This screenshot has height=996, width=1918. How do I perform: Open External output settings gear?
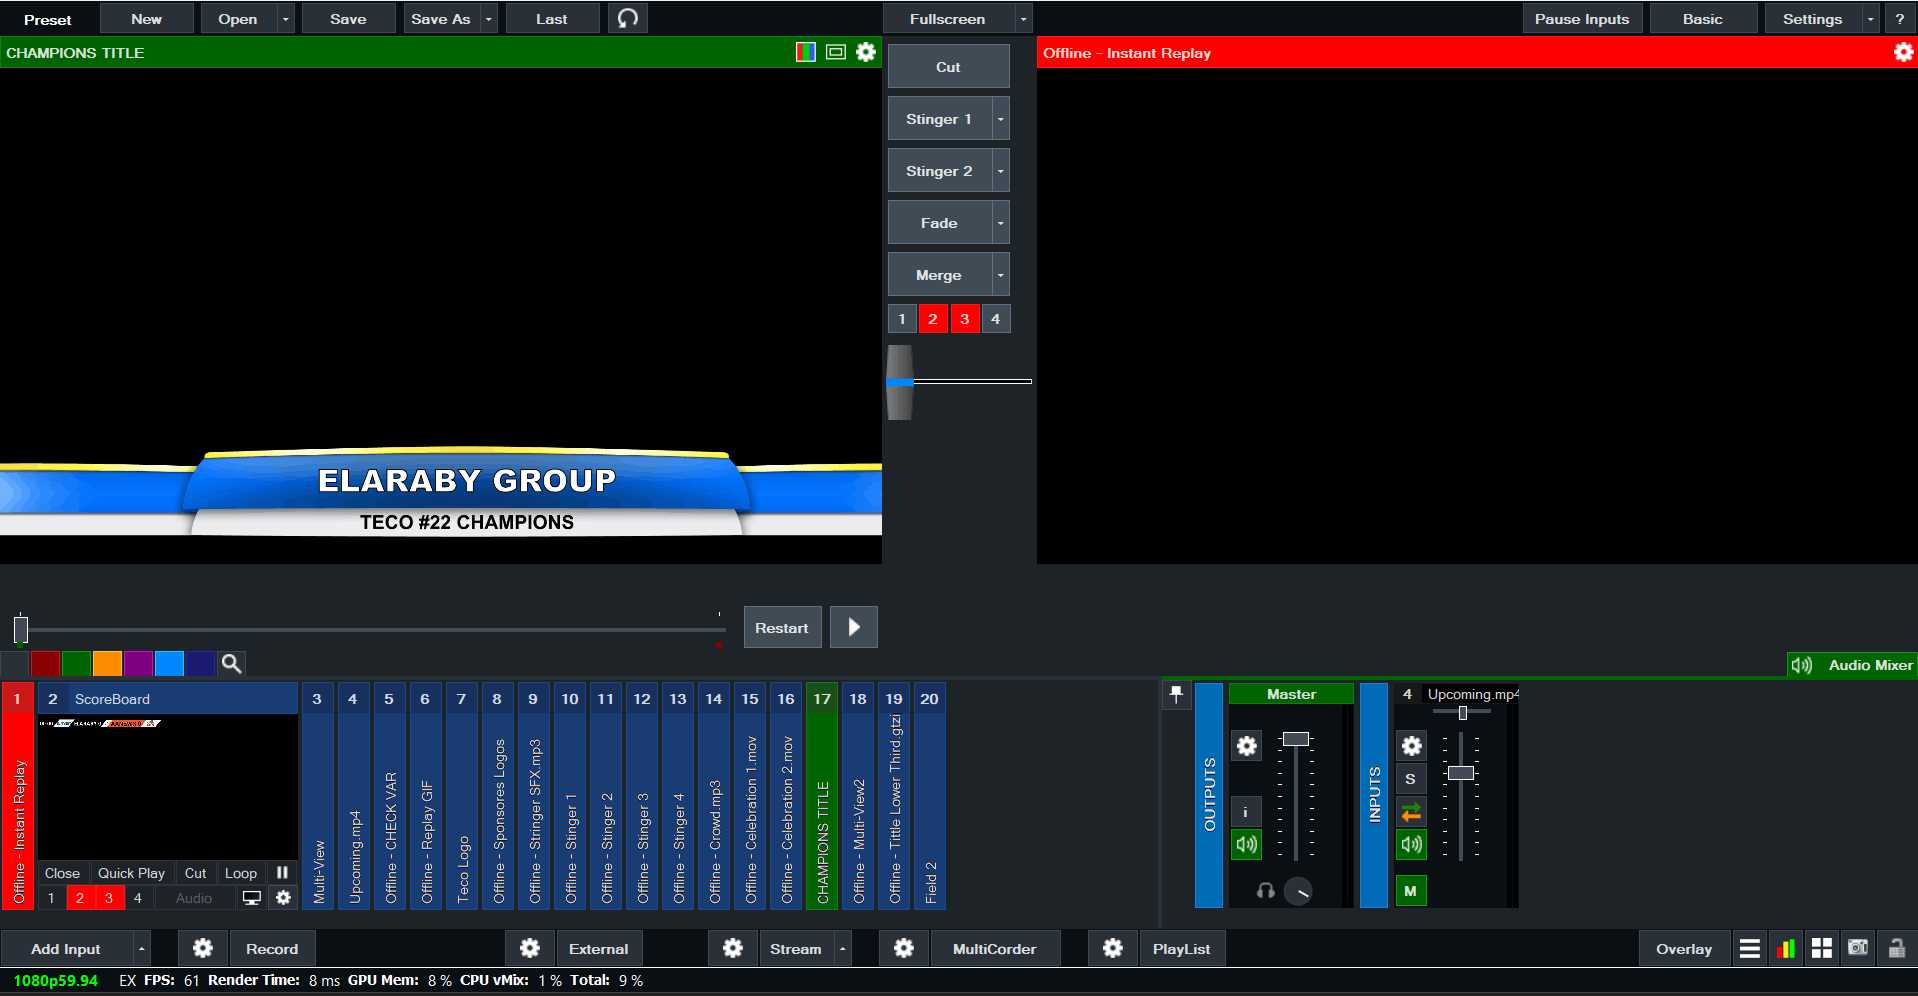[530, 948]
